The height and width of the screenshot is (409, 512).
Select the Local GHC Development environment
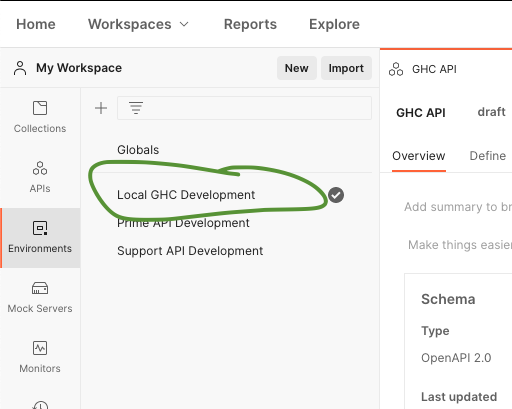pyautogui.click(x=186, y=195)
